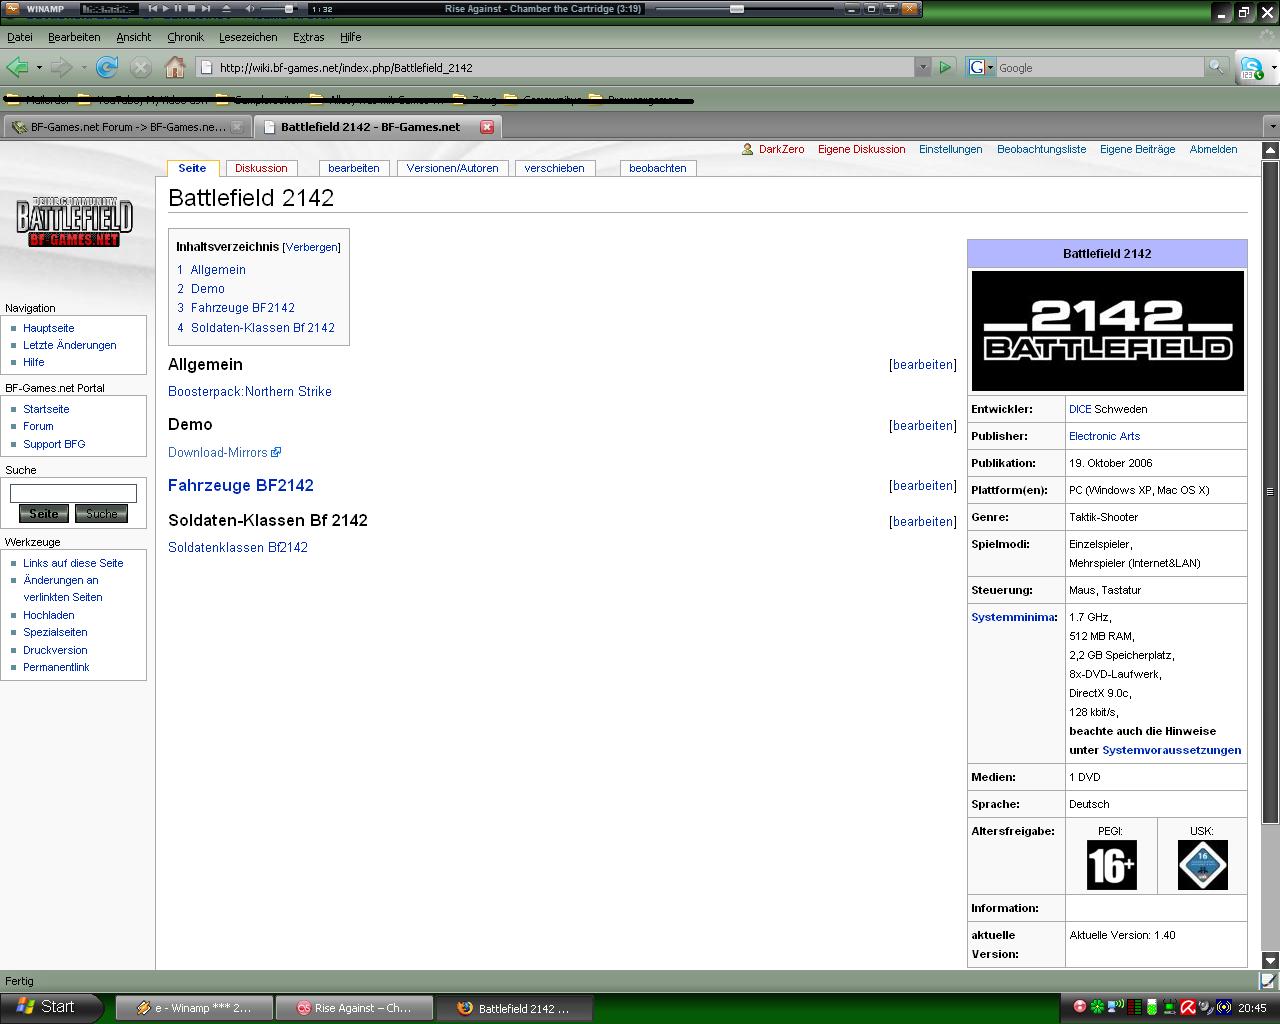
Task: Click the stop loading icon
Action: coord(141,67)
